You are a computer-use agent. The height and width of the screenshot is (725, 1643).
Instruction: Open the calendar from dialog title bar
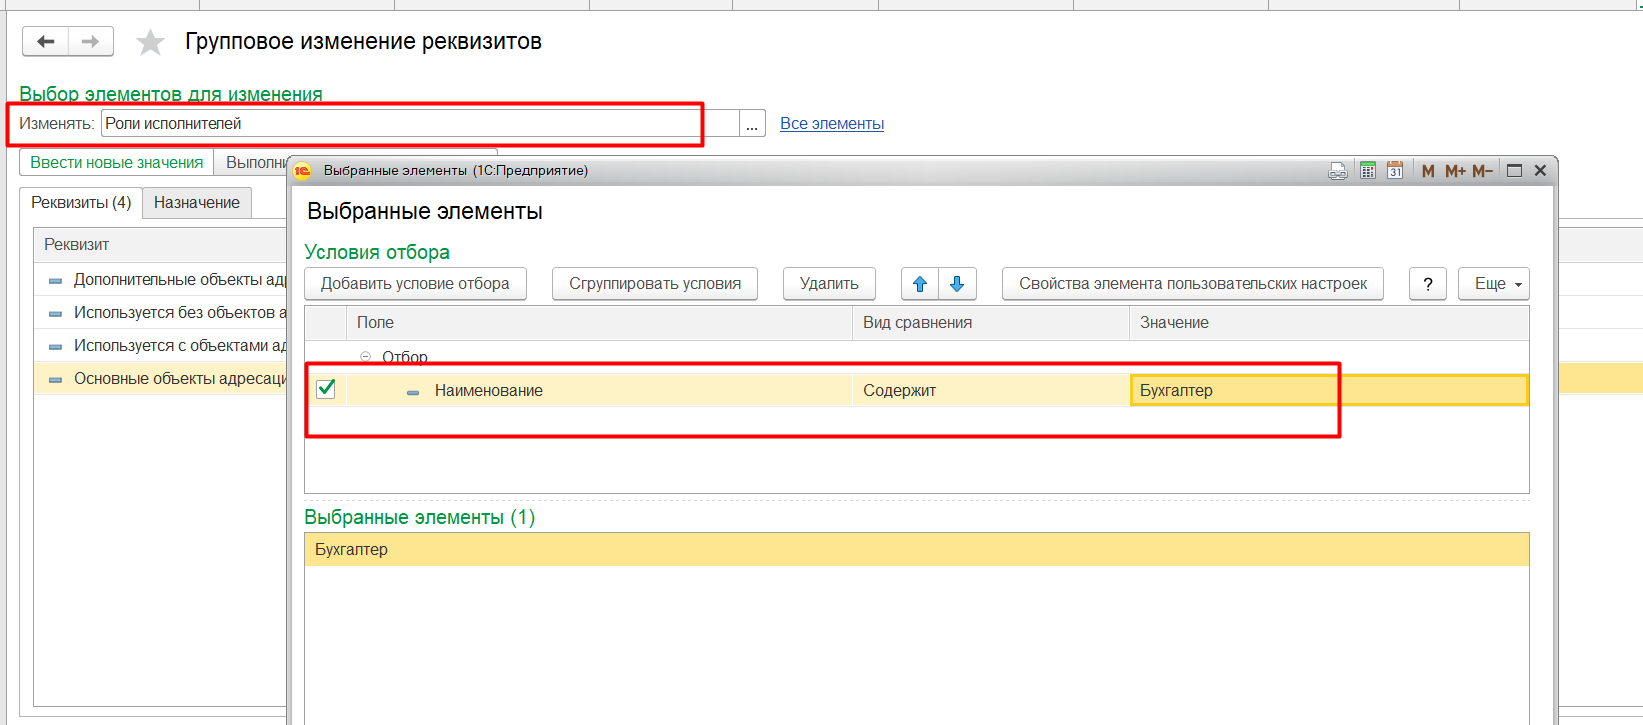click(x=1395, y=171)
